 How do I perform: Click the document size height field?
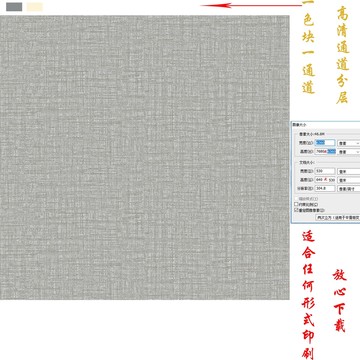pos(325,180)
